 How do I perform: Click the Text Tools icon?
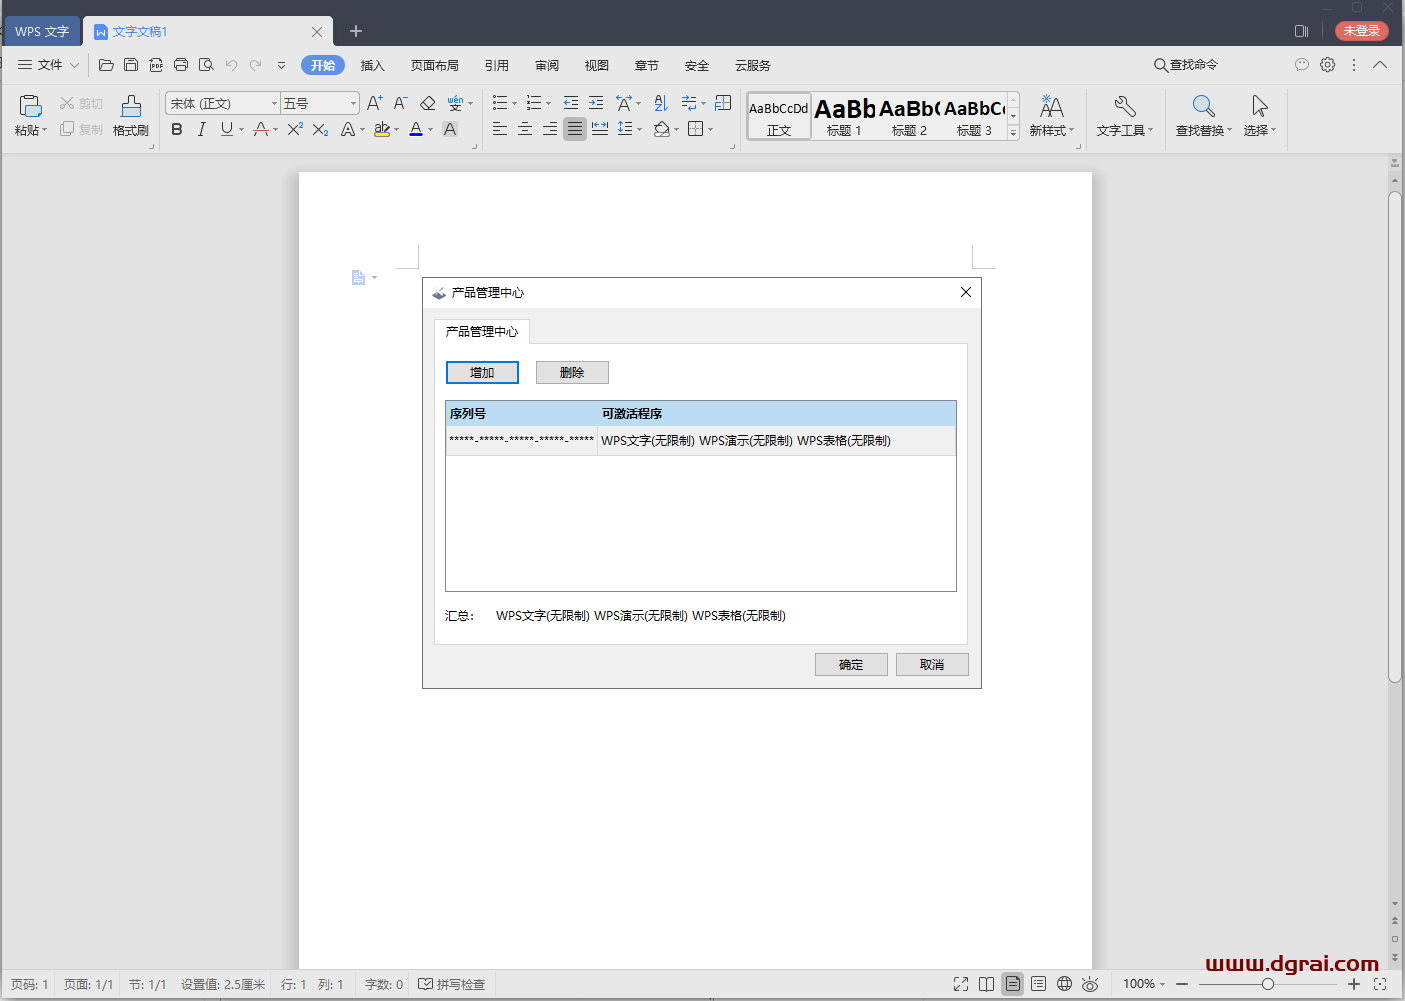[x=1124, y=115]
